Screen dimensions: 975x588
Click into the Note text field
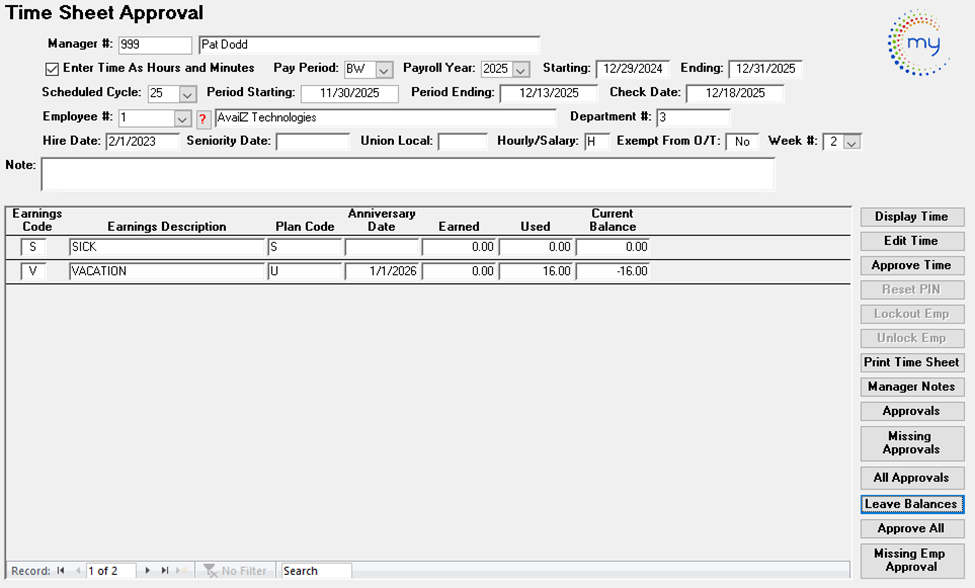(x=407, y=174)
